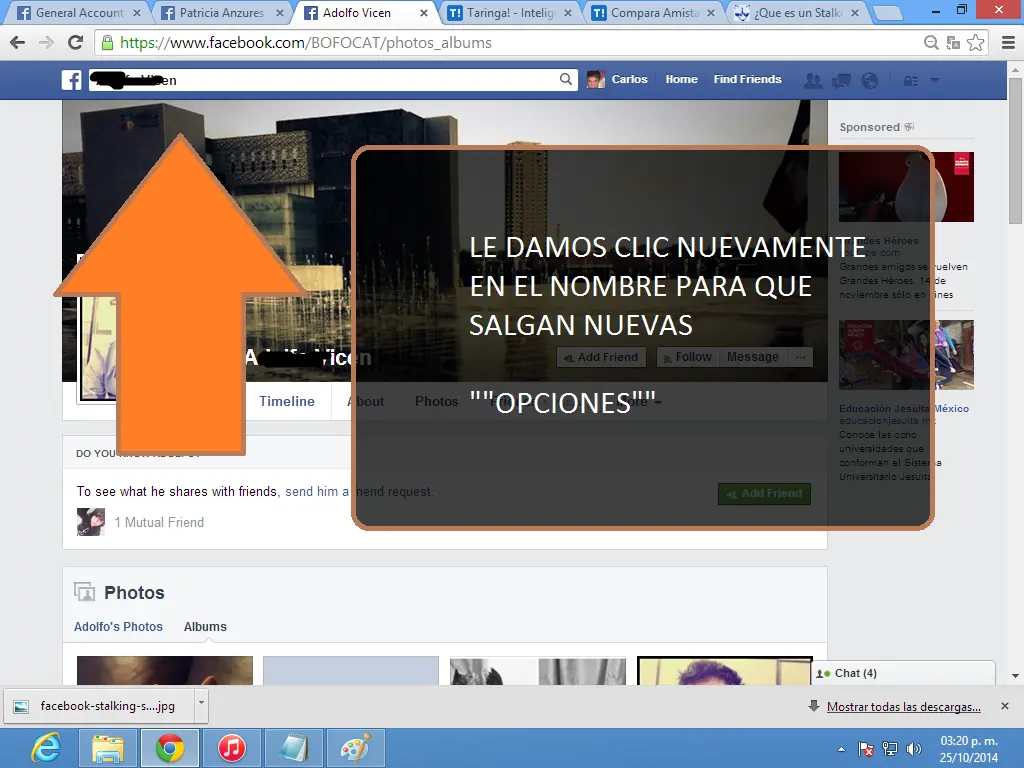Open the Timeline profile tab
1024x768 pixels.
coord(287,401)
